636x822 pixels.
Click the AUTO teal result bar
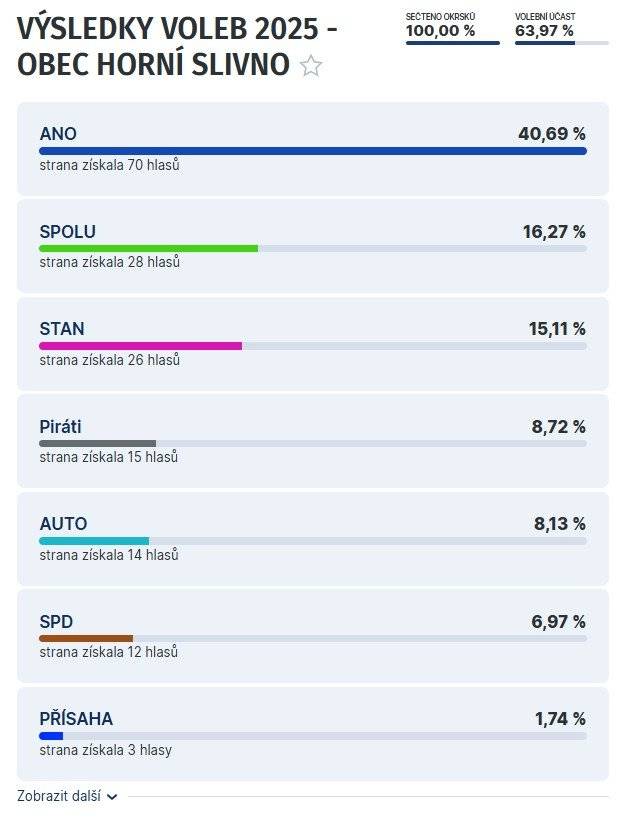pos(94,541)
